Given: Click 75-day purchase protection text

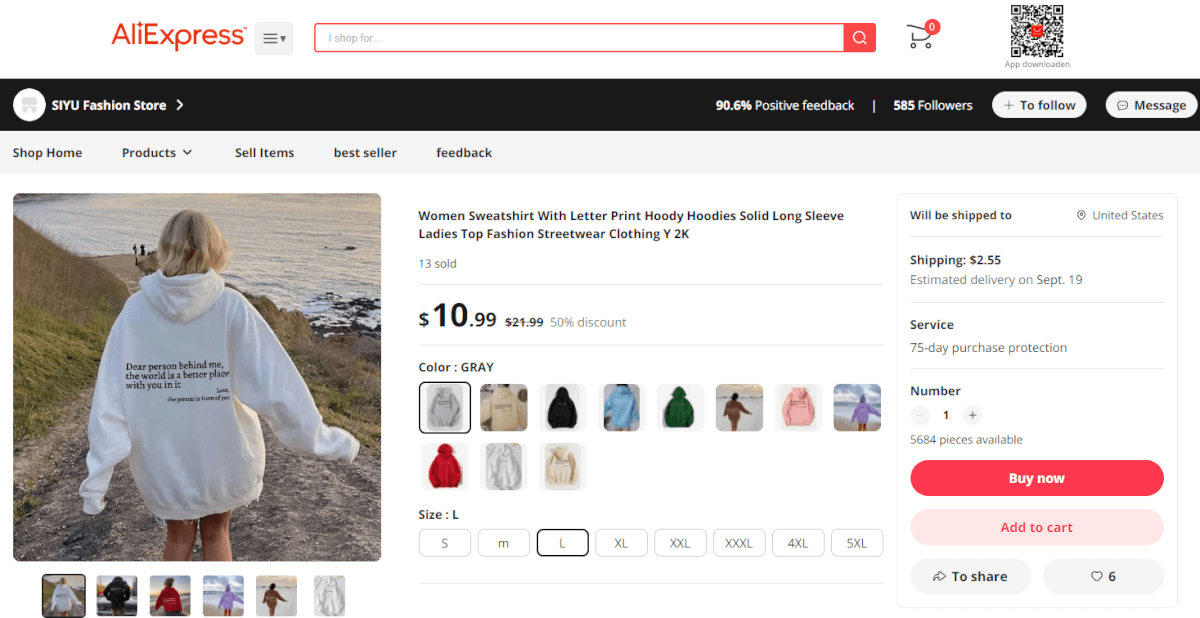Looking at the screenshot, I should (x=988, y=348).
